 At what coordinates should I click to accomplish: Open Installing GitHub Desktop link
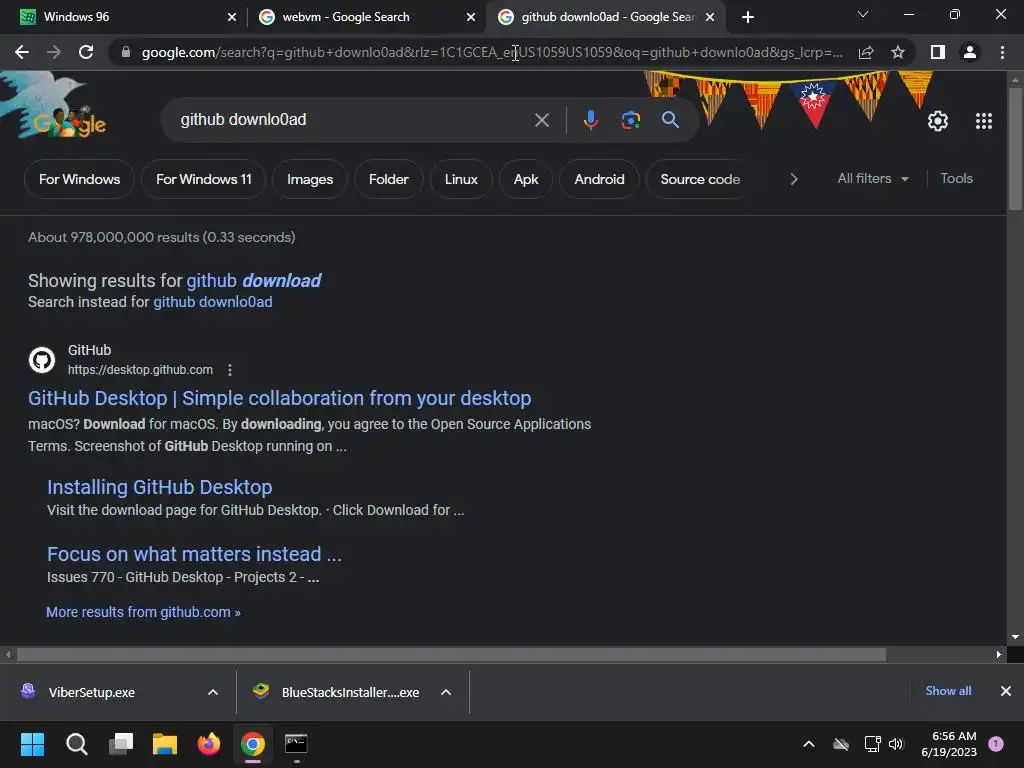(159, 487)
